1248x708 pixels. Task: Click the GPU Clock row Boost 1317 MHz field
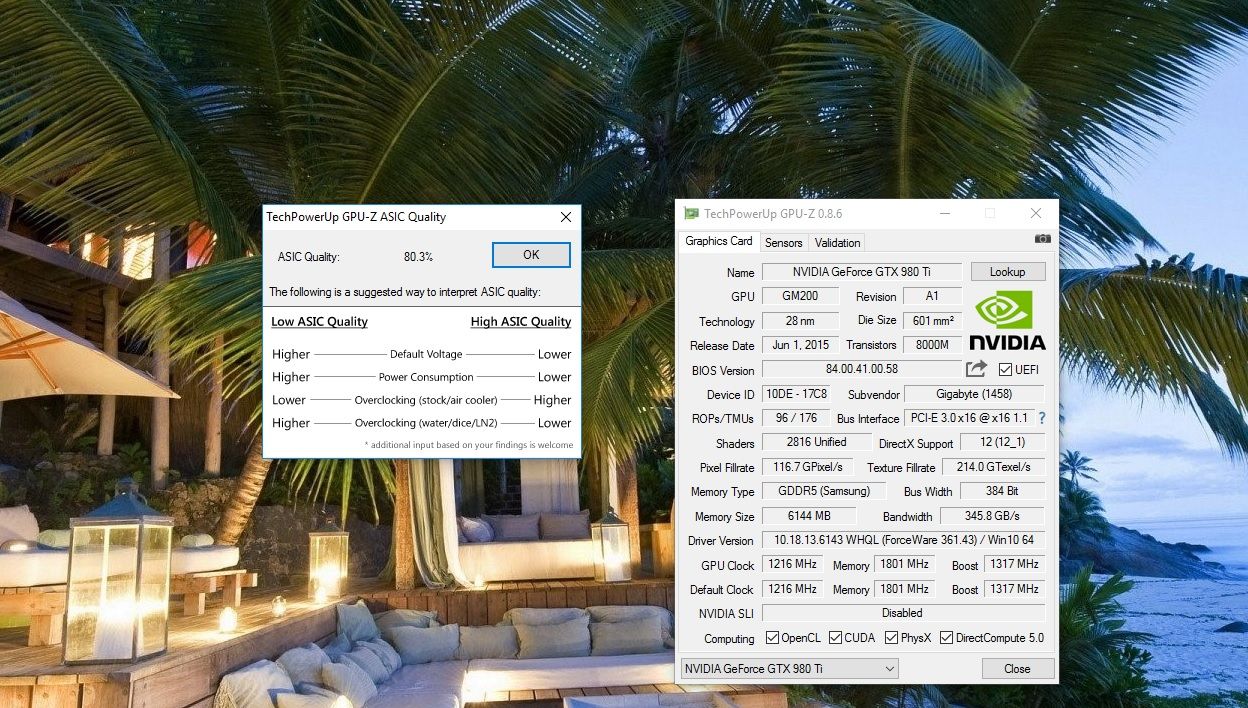tap(1014, 564)
